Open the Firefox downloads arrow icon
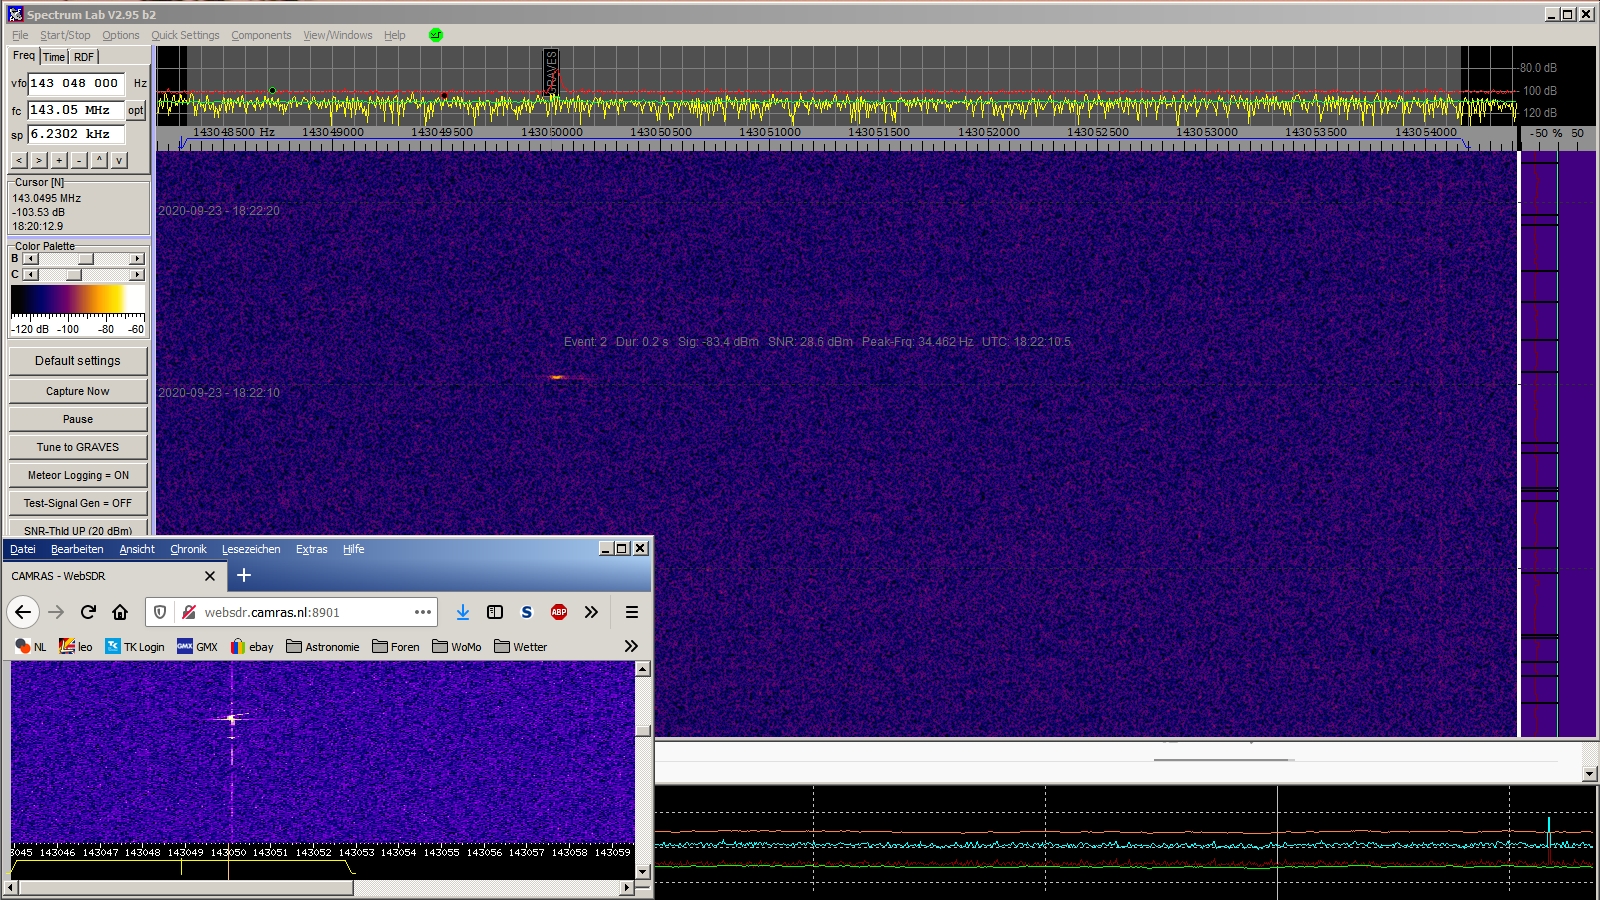1600x900 pixels. click(x=463, y=612)
